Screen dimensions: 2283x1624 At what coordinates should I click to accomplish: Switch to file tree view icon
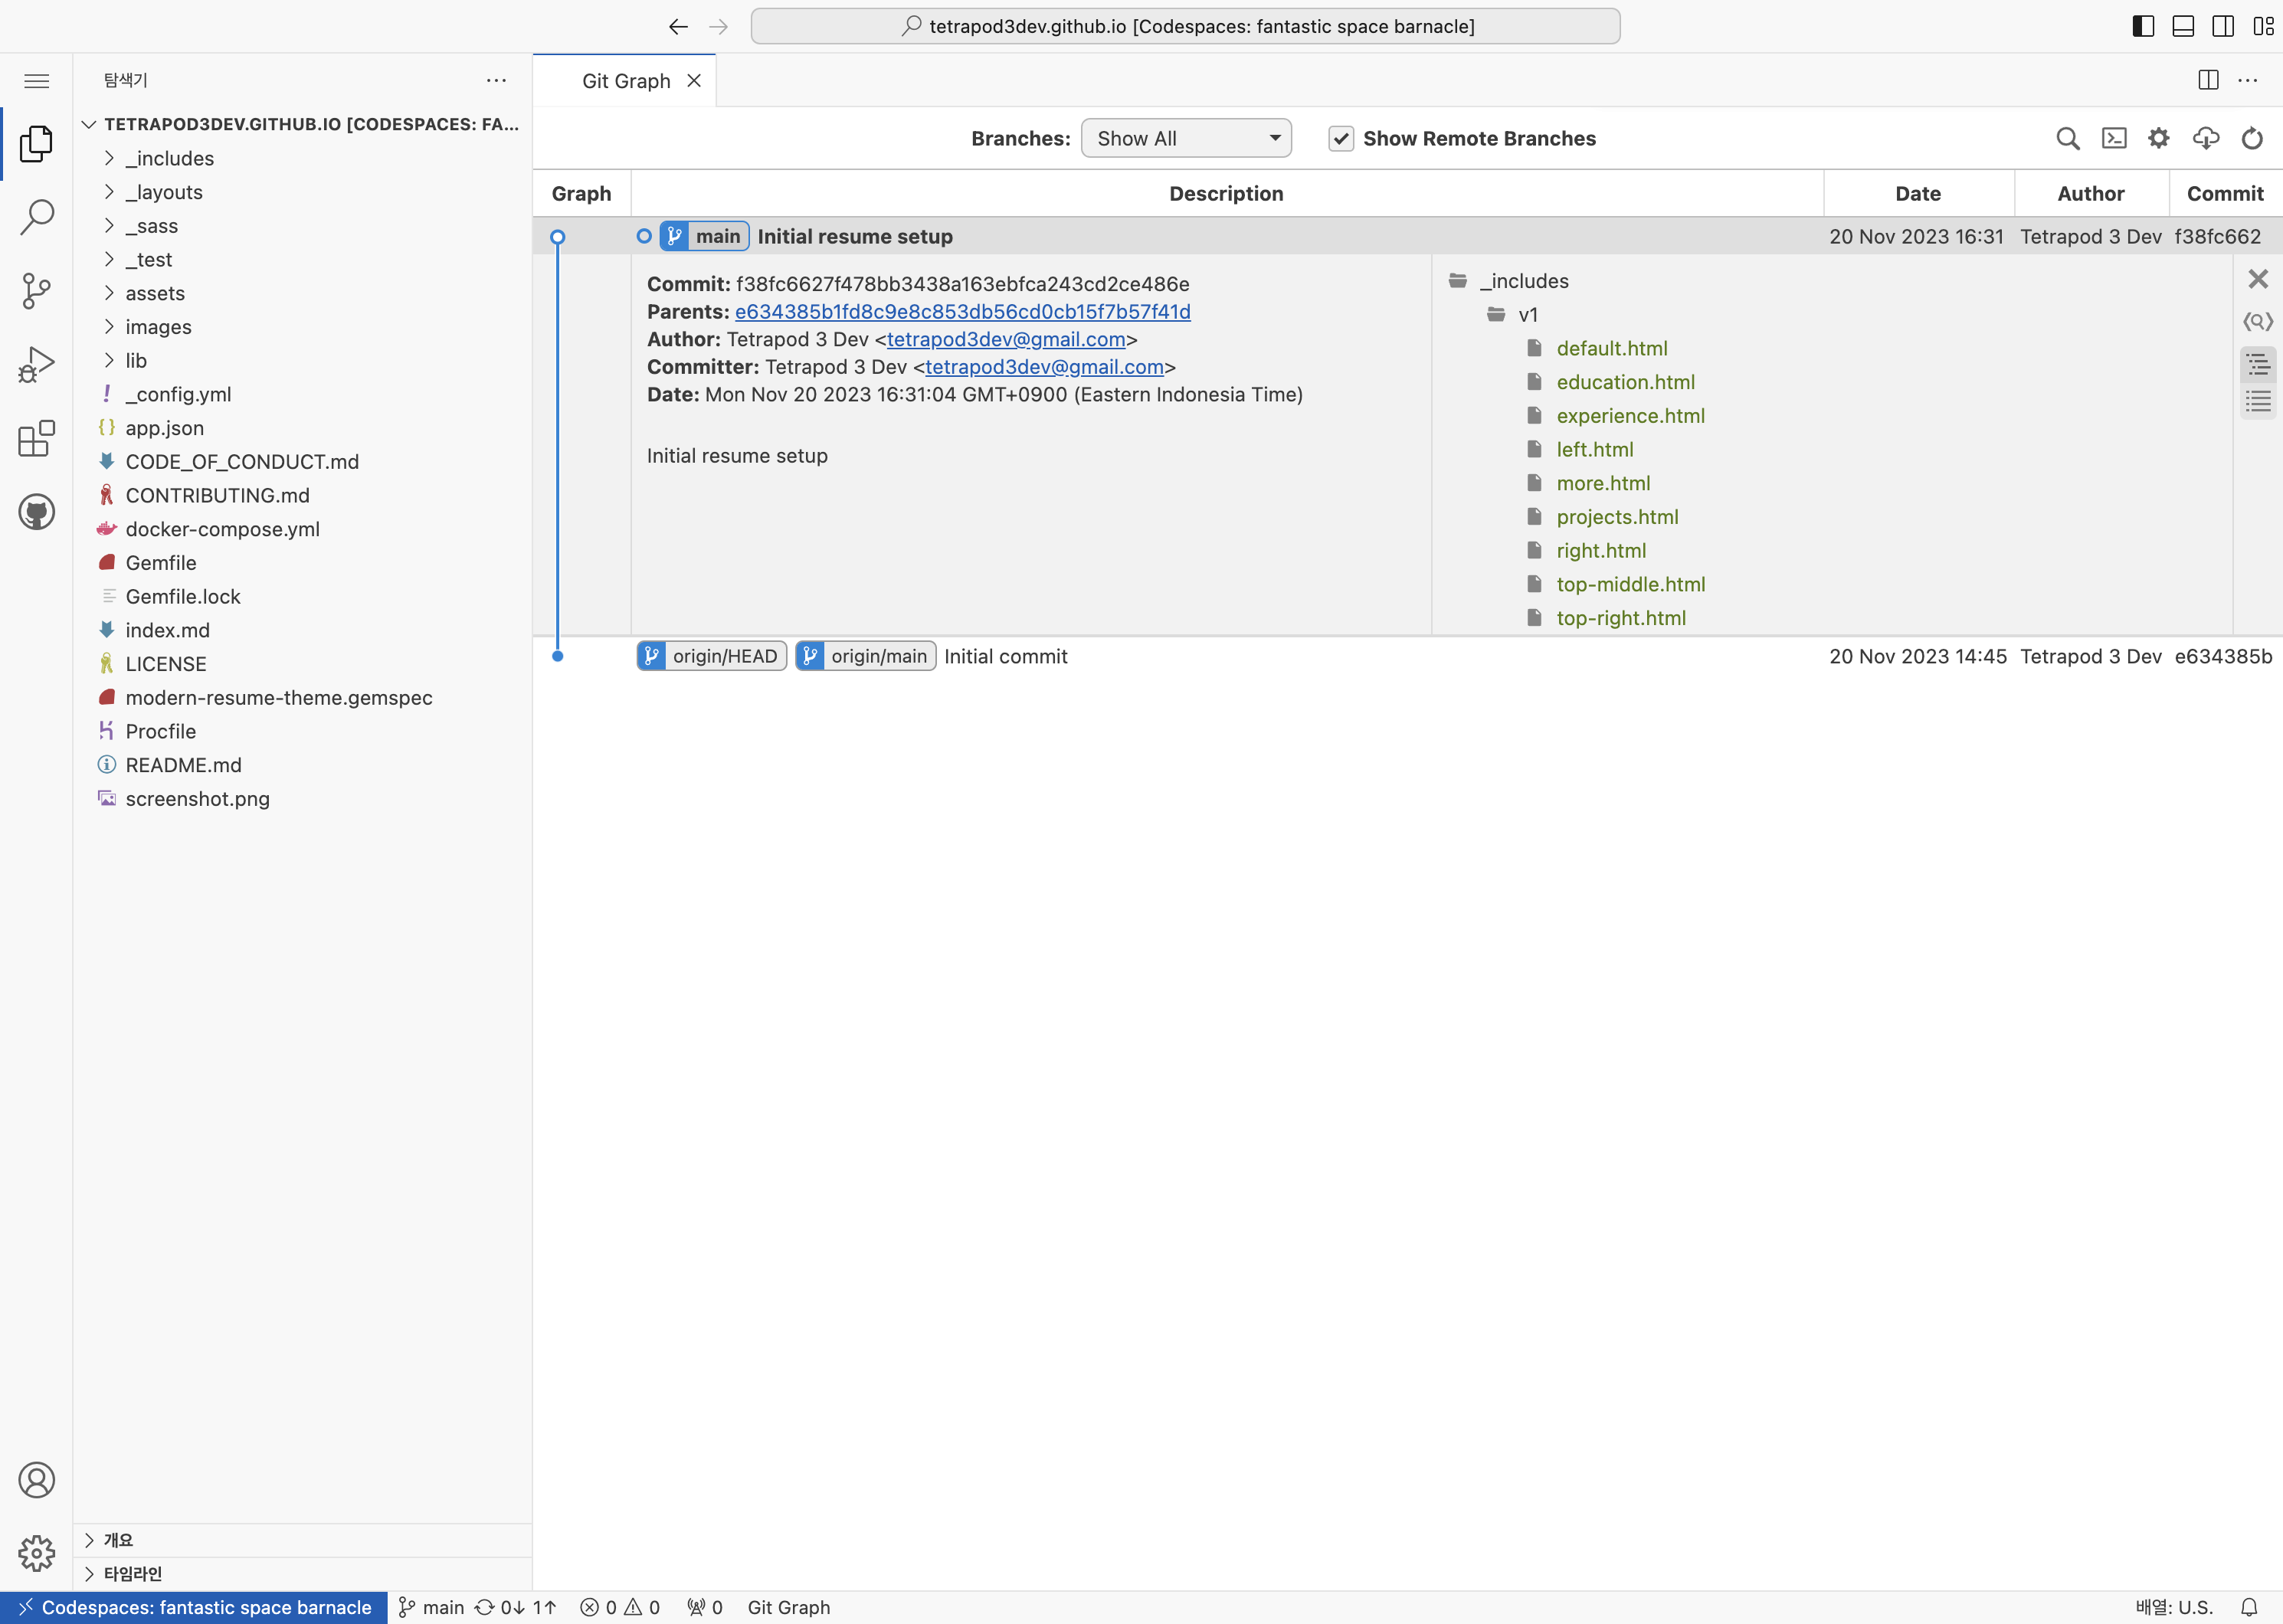2258,365
